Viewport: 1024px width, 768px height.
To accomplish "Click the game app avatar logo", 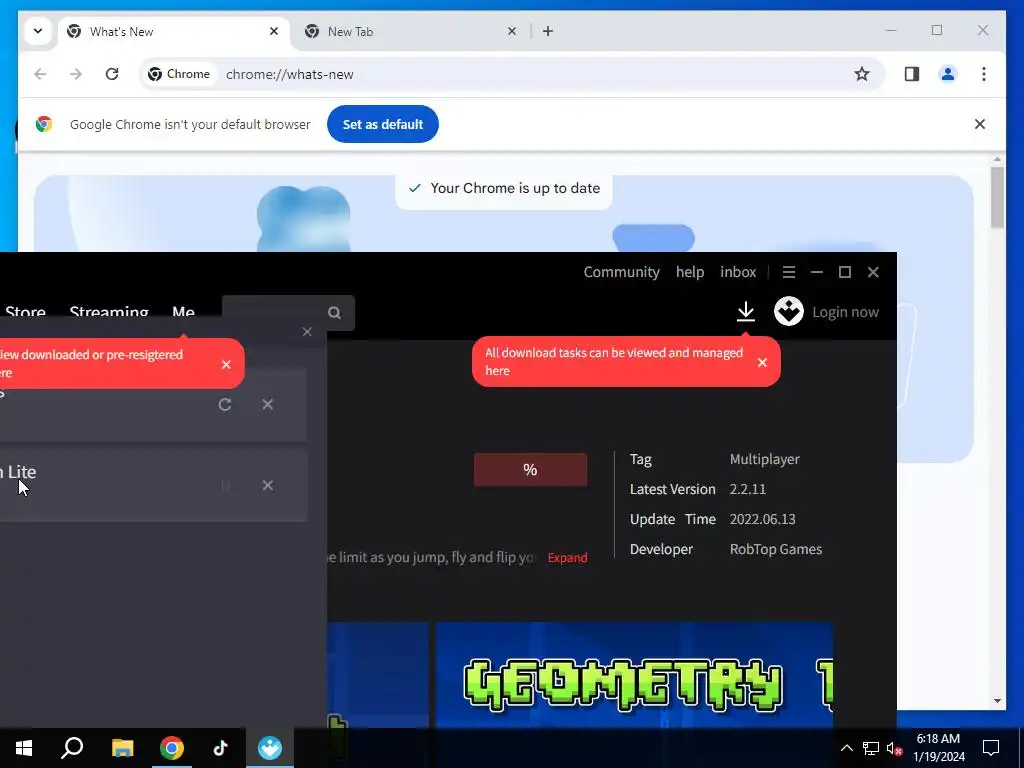I will coord(789,312).
